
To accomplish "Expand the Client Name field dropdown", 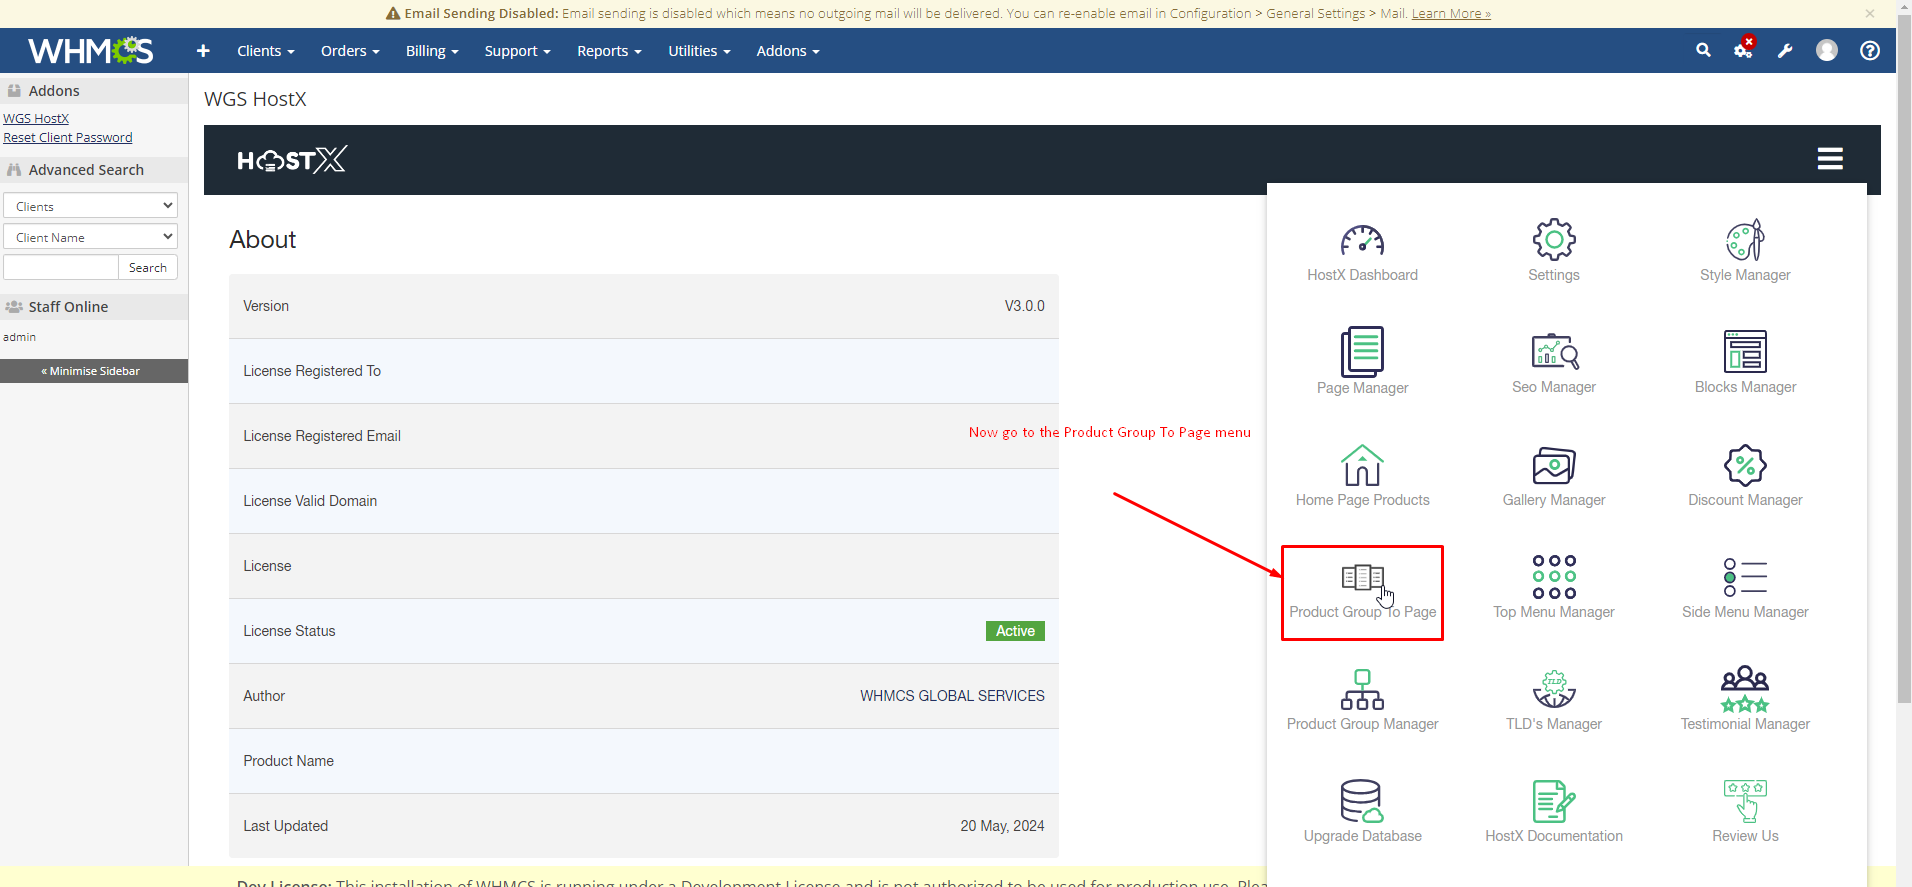I will [x=90, y=237].
